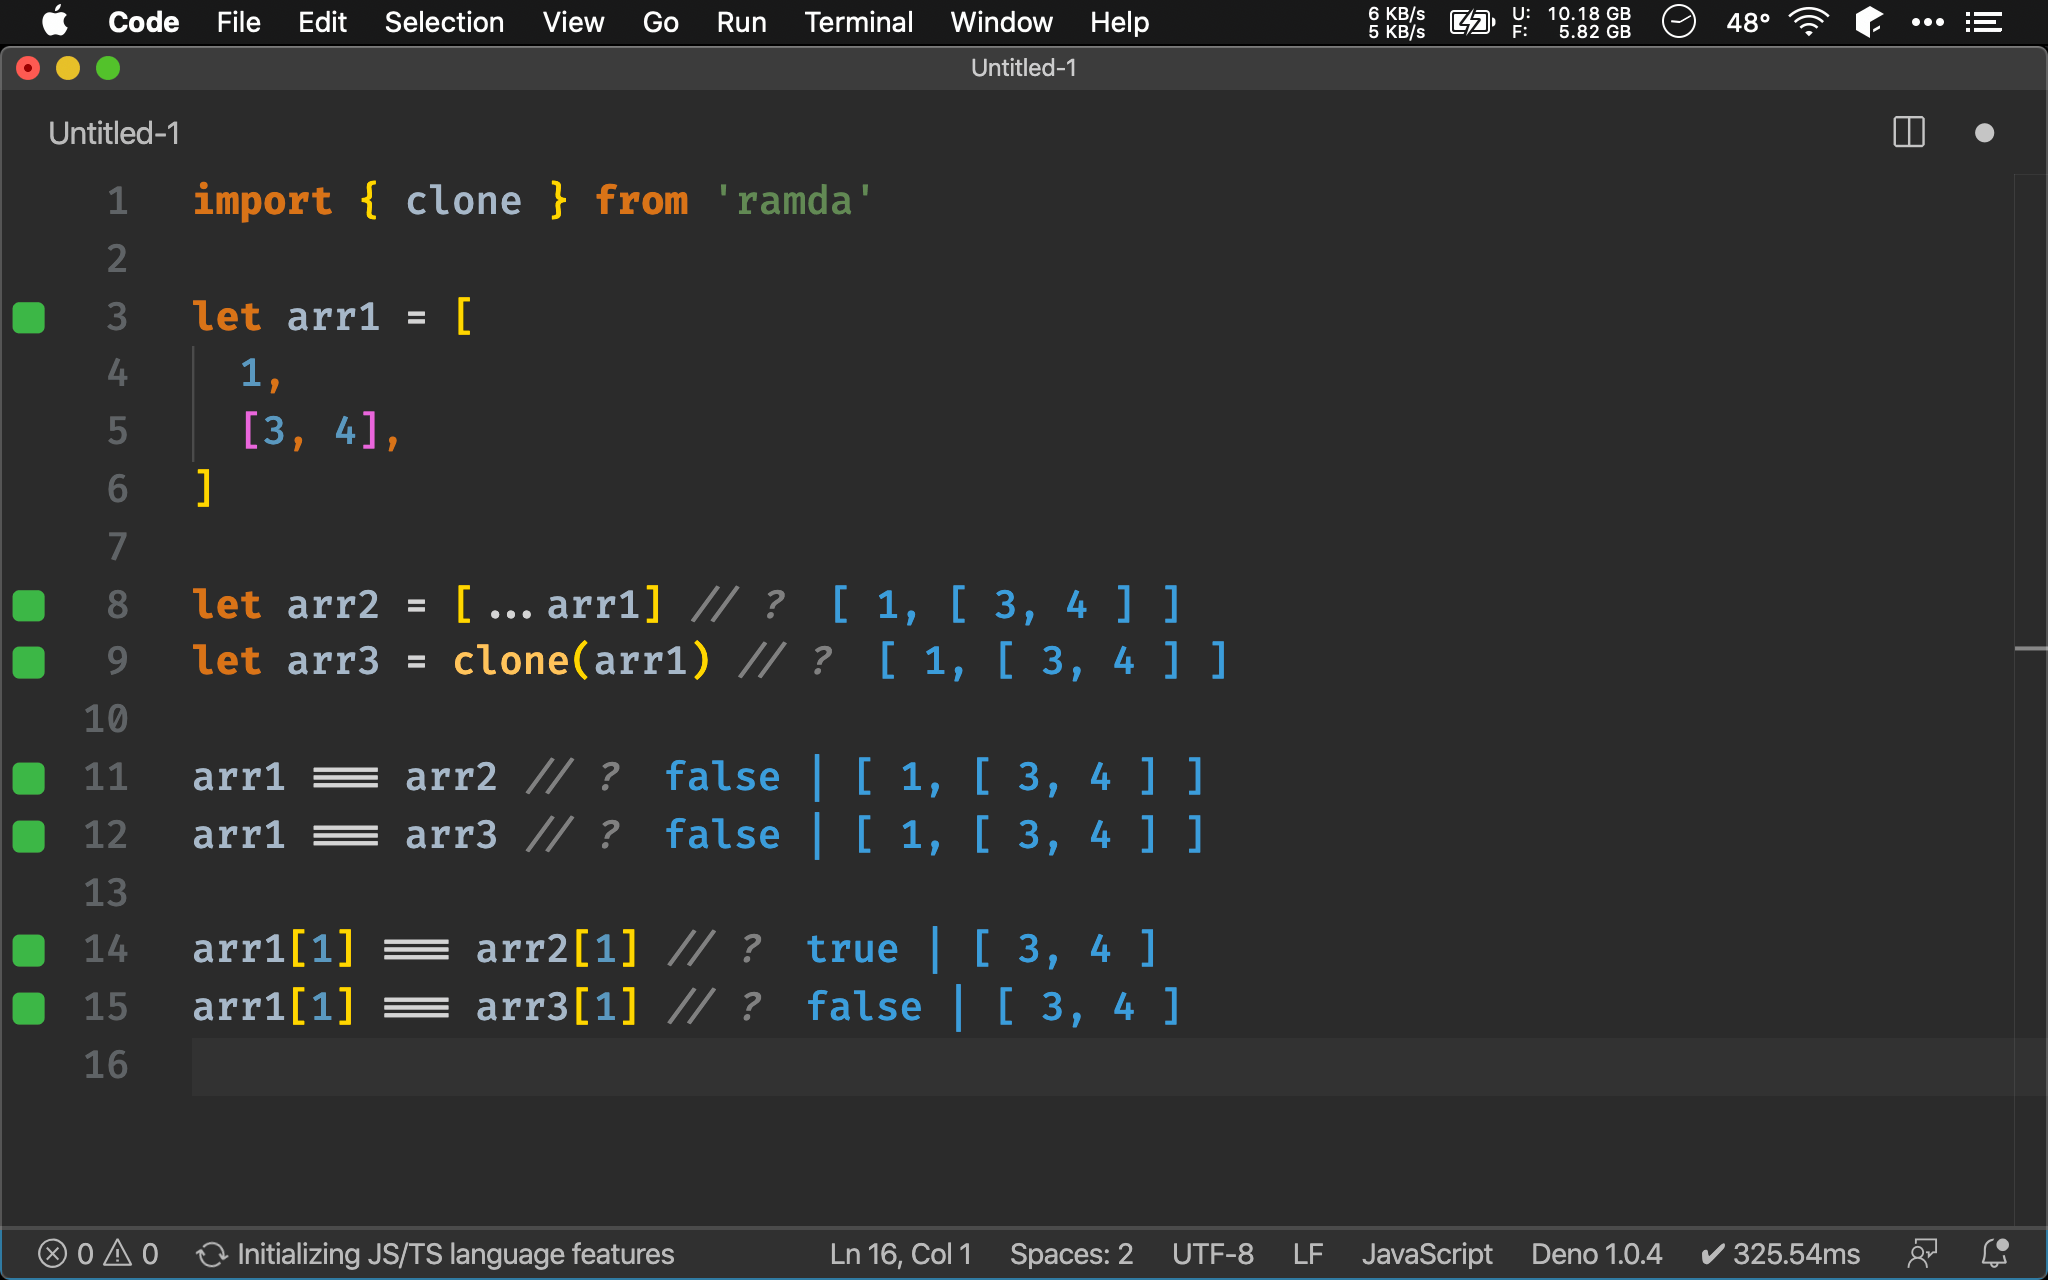
Task: Select the Untitled-1 editor tab
Action: [x=114, y=133]
